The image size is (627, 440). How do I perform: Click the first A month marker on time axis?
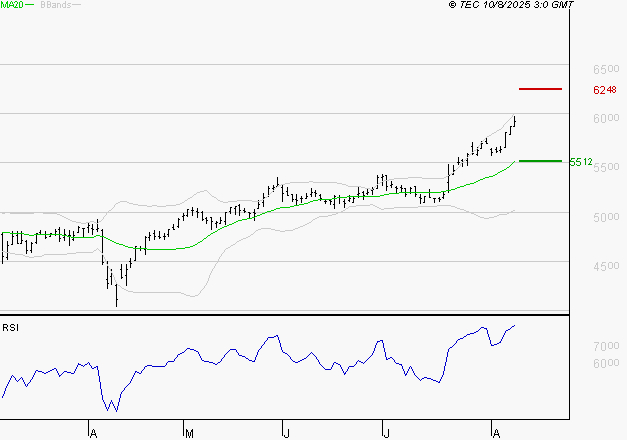pos(92,432)
